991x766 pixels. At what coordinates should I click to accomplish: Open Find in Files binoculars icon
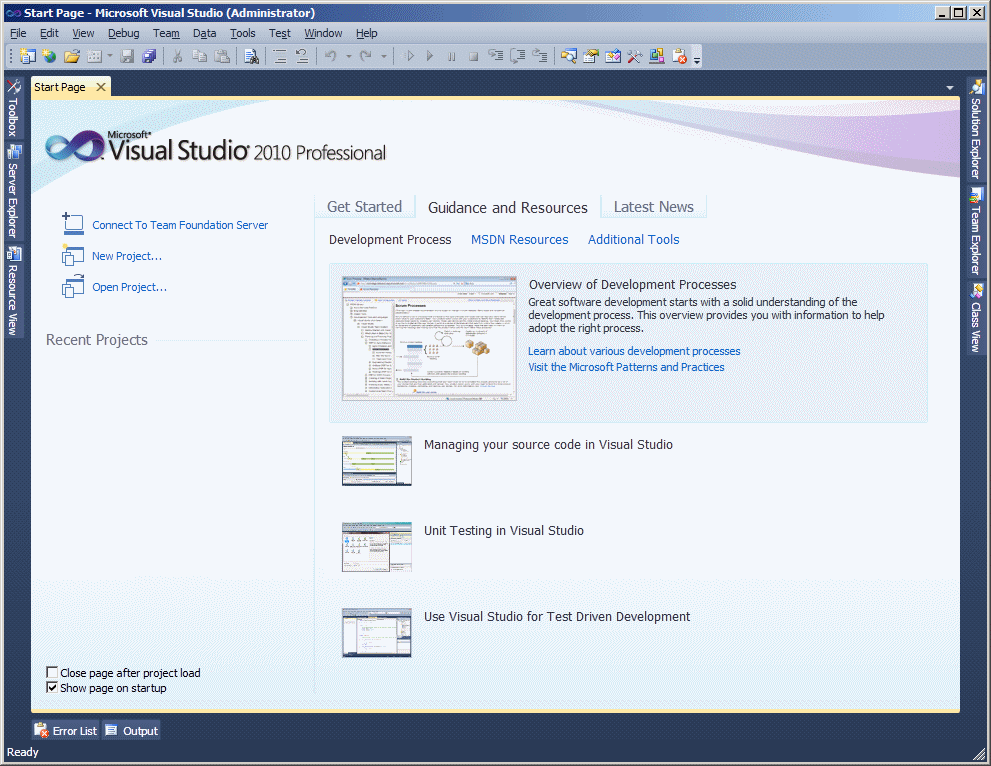[x=251, y=56]
